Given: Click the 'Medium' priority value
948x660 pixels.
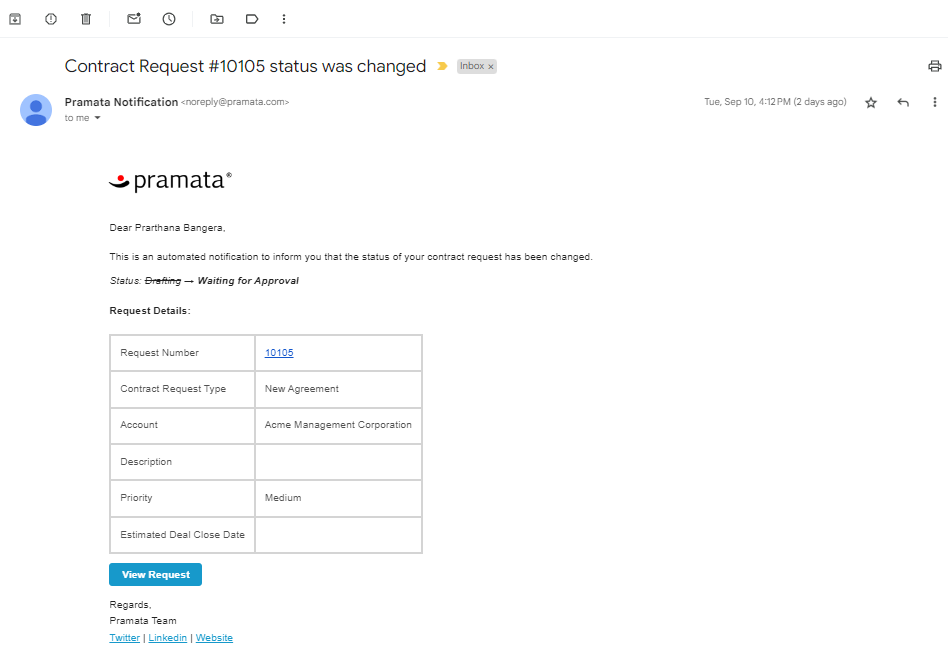Looking at the screenshot, I should pyautogui.click(x=283, y=498).
